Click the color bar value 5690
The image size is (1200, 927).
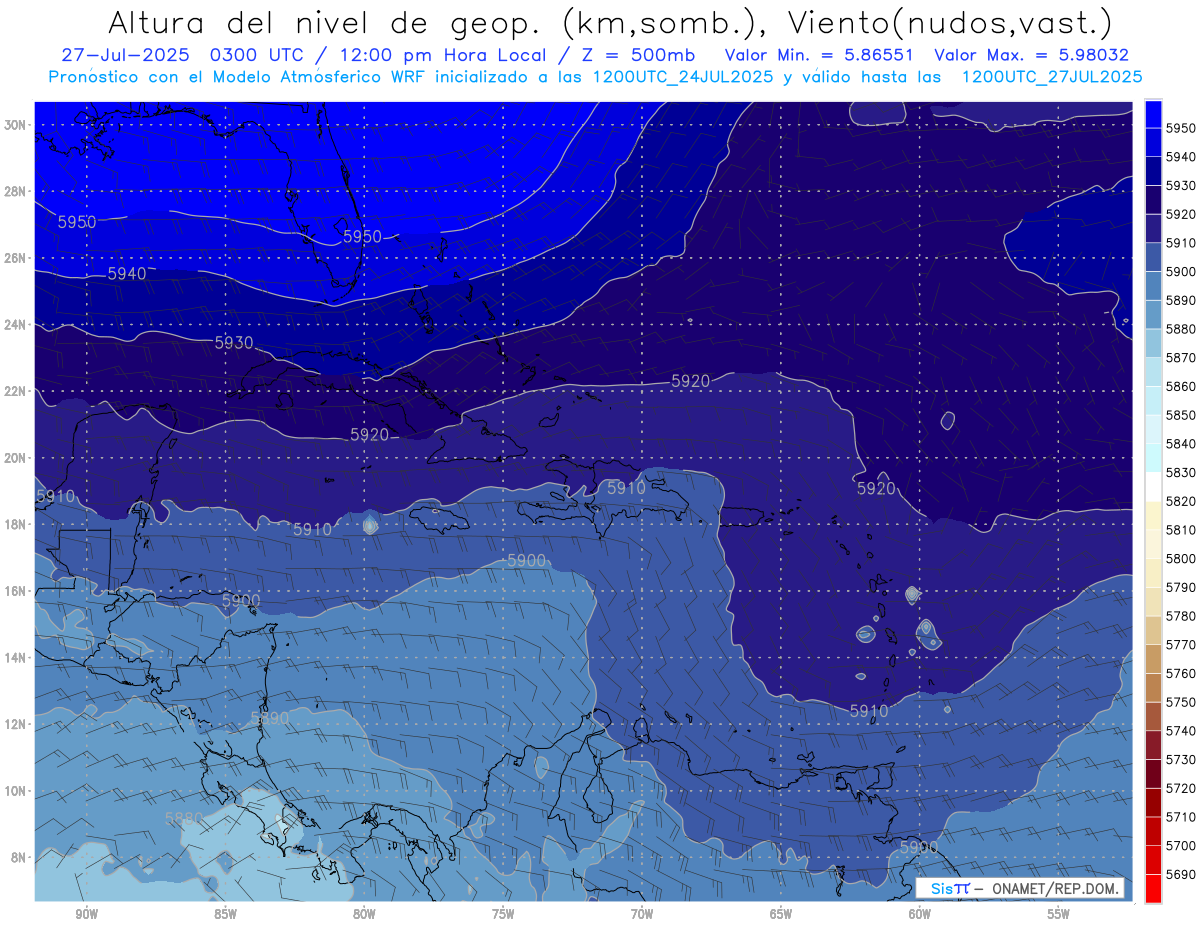pyautogui.click(x=1181, y=875)
